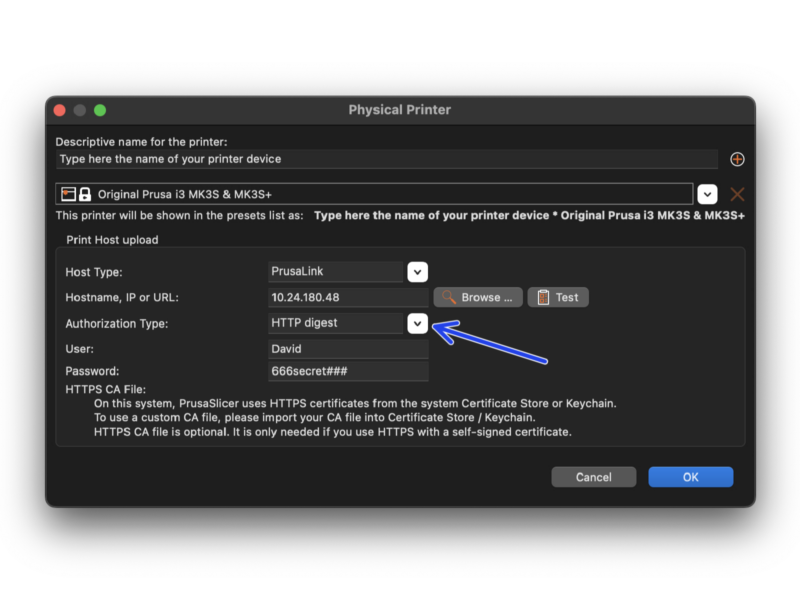Expand the printer preset dropdown chevron

point(707,193)
